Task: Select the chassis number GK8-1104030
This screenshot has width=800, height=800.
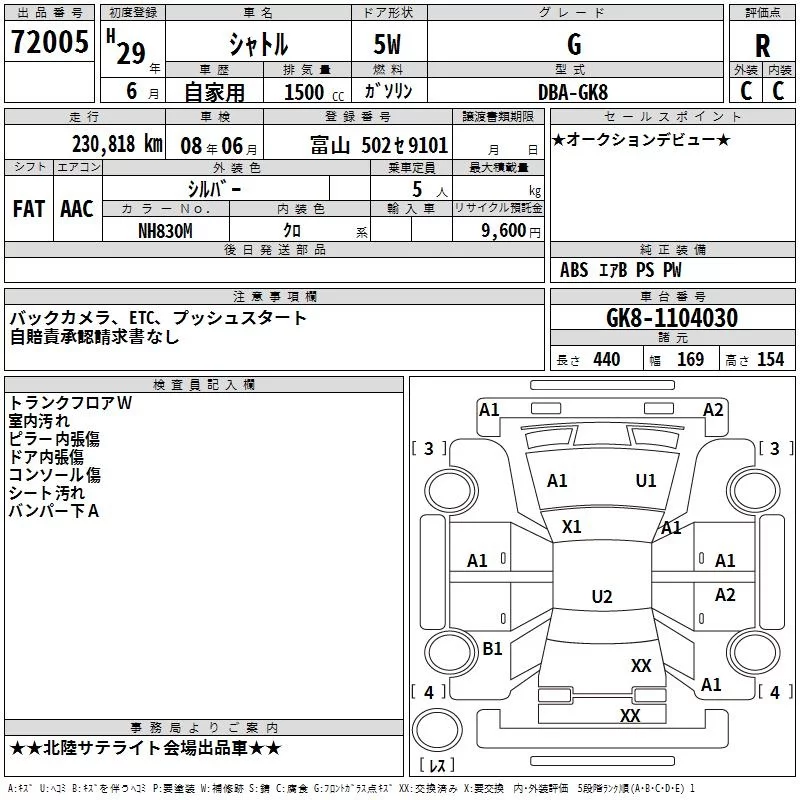Action: 672,318
